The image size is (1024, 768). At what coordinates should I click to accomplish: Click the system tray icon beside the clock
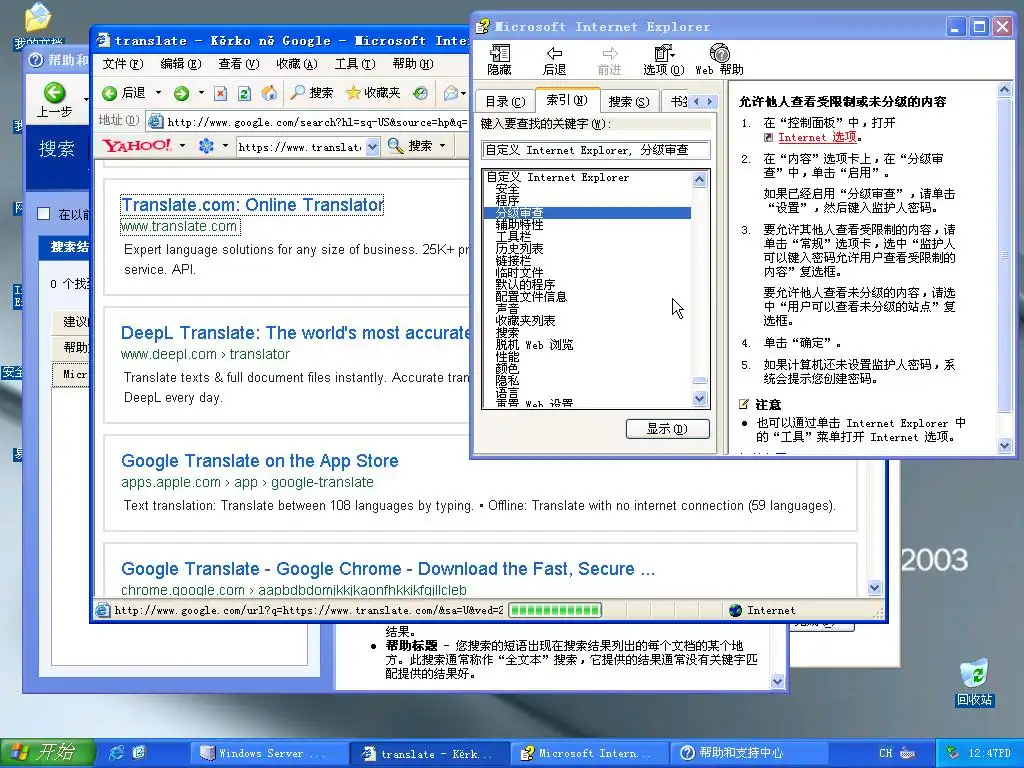click(953, 753)
